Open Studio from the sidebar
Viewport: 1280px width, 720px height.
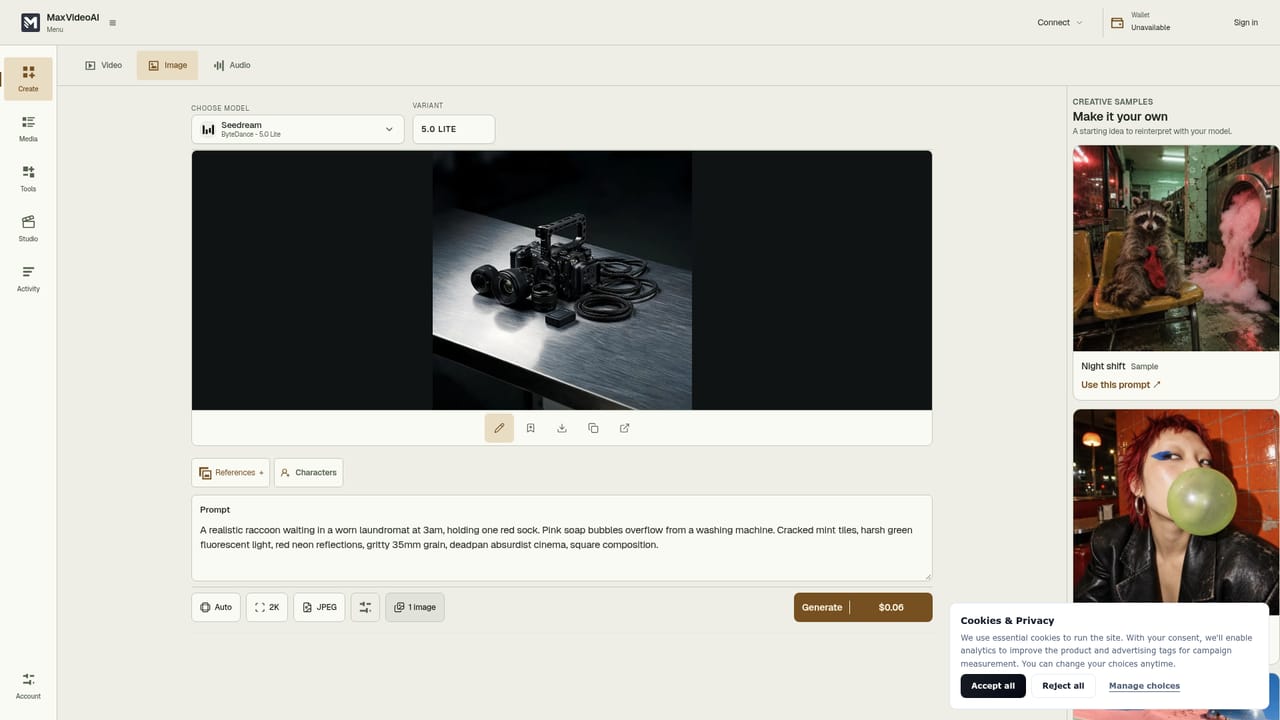(28, 229)
